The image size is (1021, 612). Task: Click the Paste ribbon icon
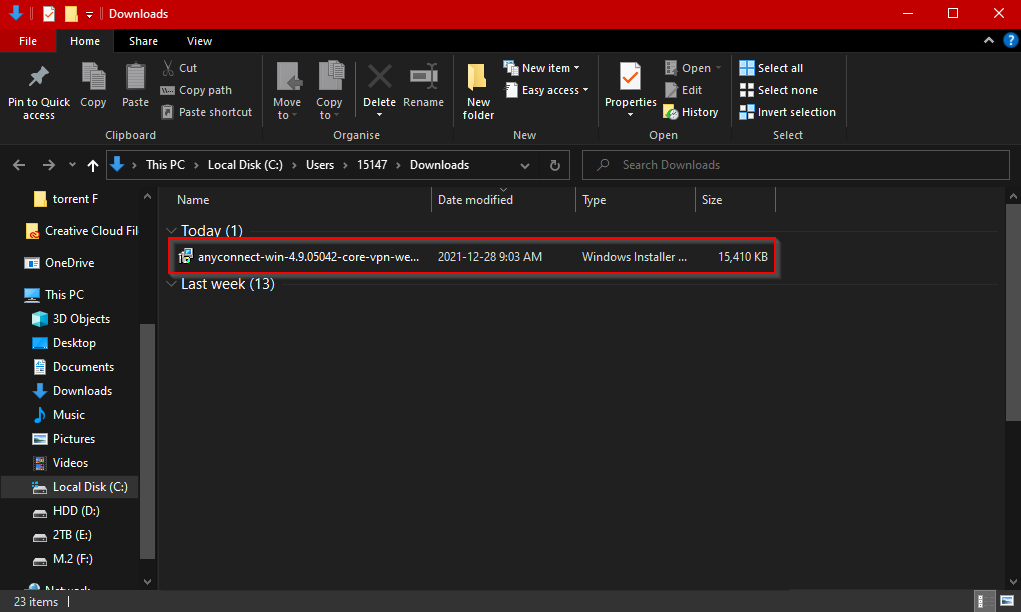(135, 77)
